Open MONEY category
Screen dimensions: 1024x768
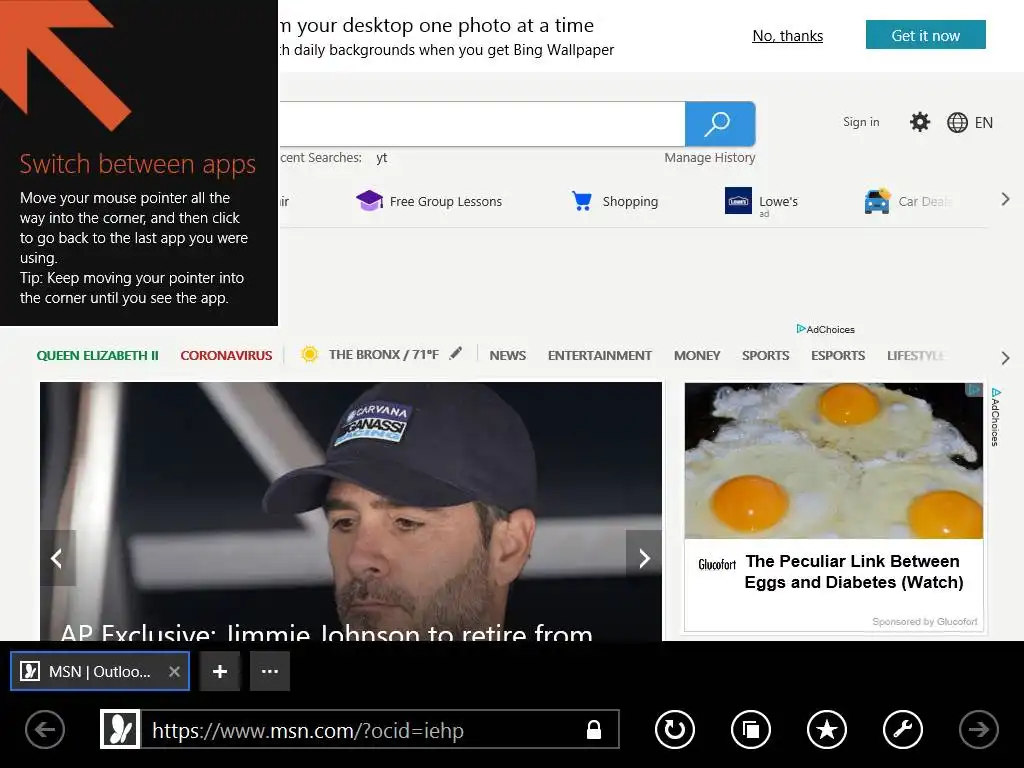(697, 356)
